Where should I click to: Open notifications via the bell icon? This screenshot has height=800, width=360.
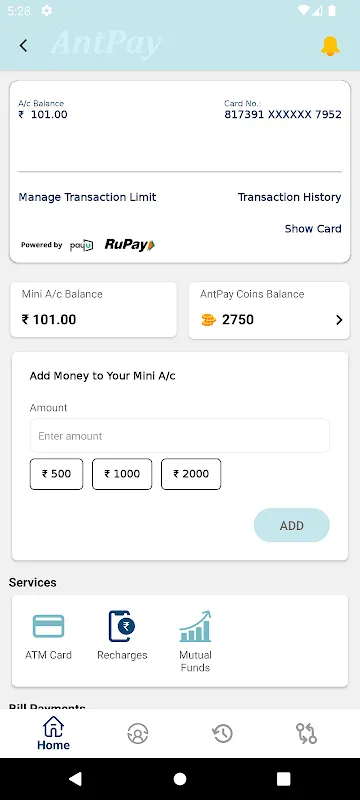330,46
